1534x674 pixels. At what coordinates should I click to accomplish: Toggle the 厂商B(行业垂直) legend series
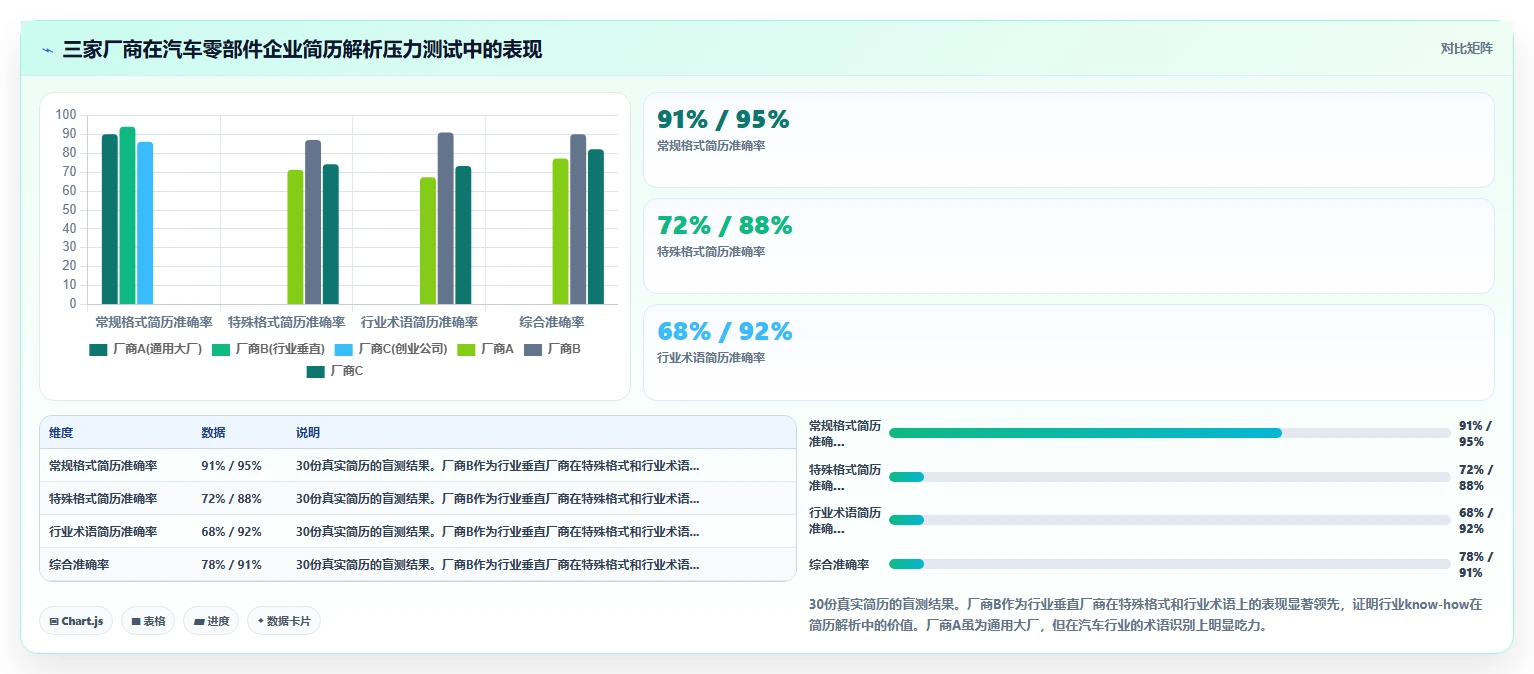[268, 349]
